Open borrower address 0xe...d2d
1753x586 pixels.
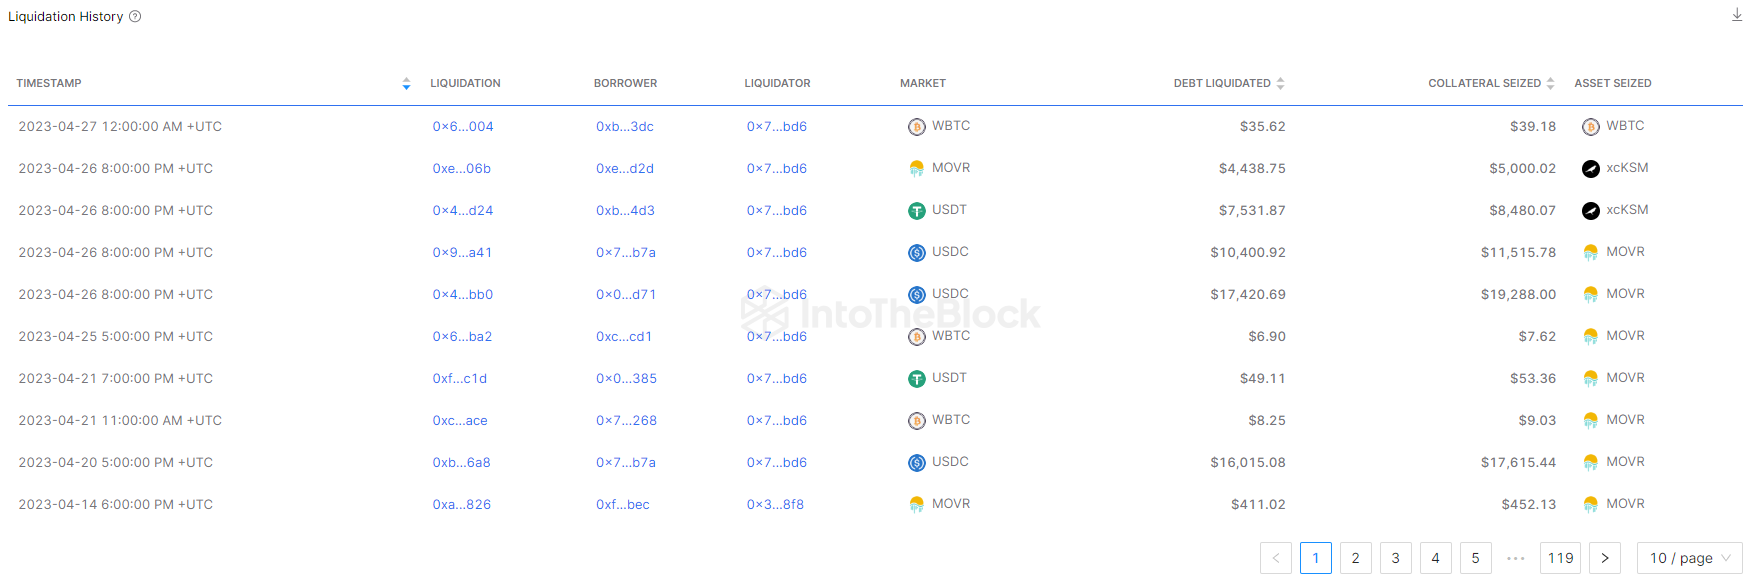624,169
